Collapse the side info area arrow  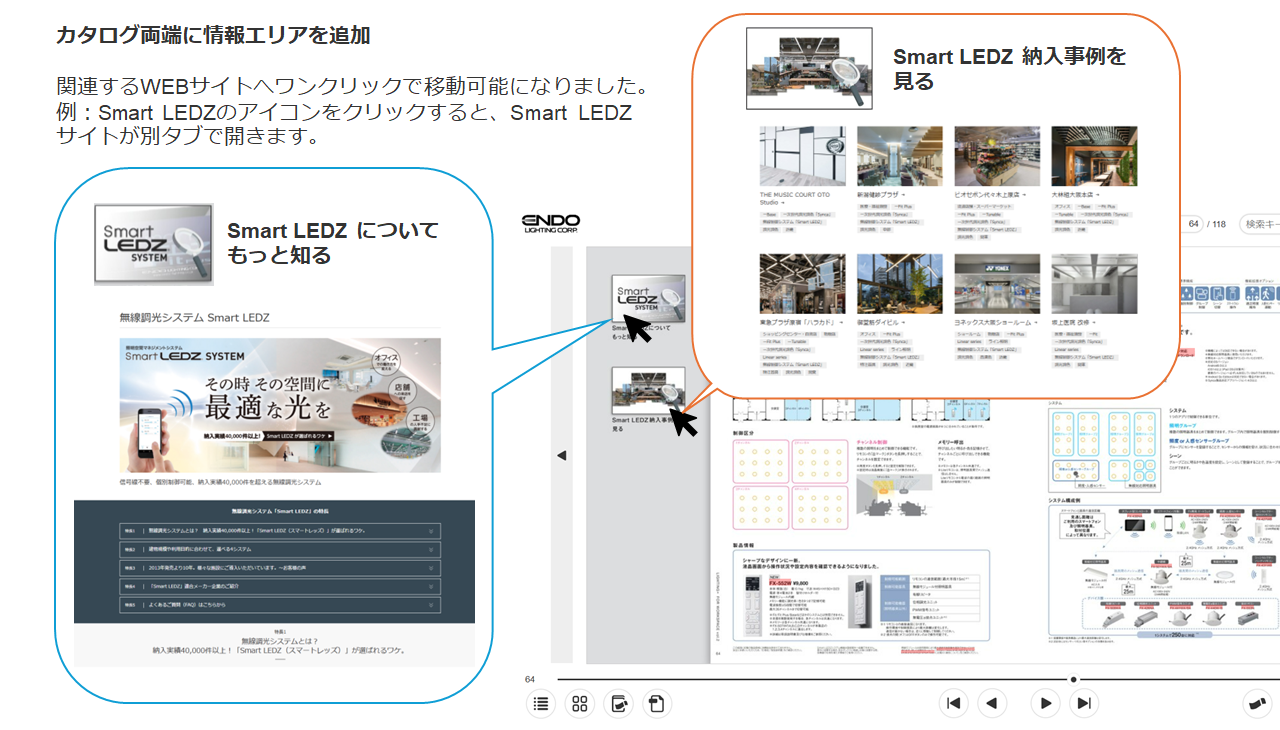[x=561, y=455]
